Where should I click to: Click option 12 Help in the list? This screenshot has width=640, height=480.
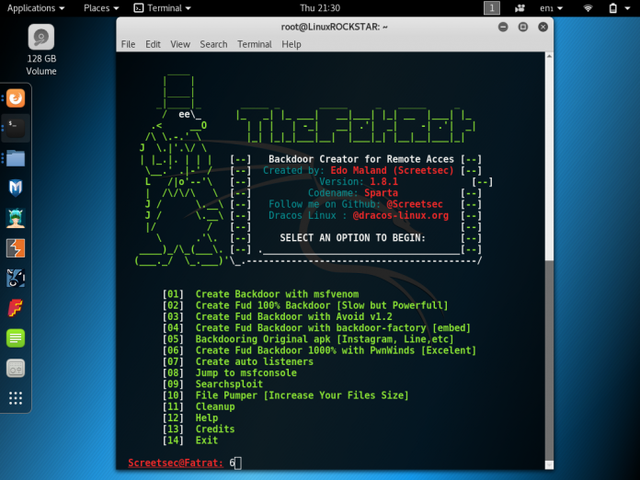pyautogui.click(x=190, y=418)
